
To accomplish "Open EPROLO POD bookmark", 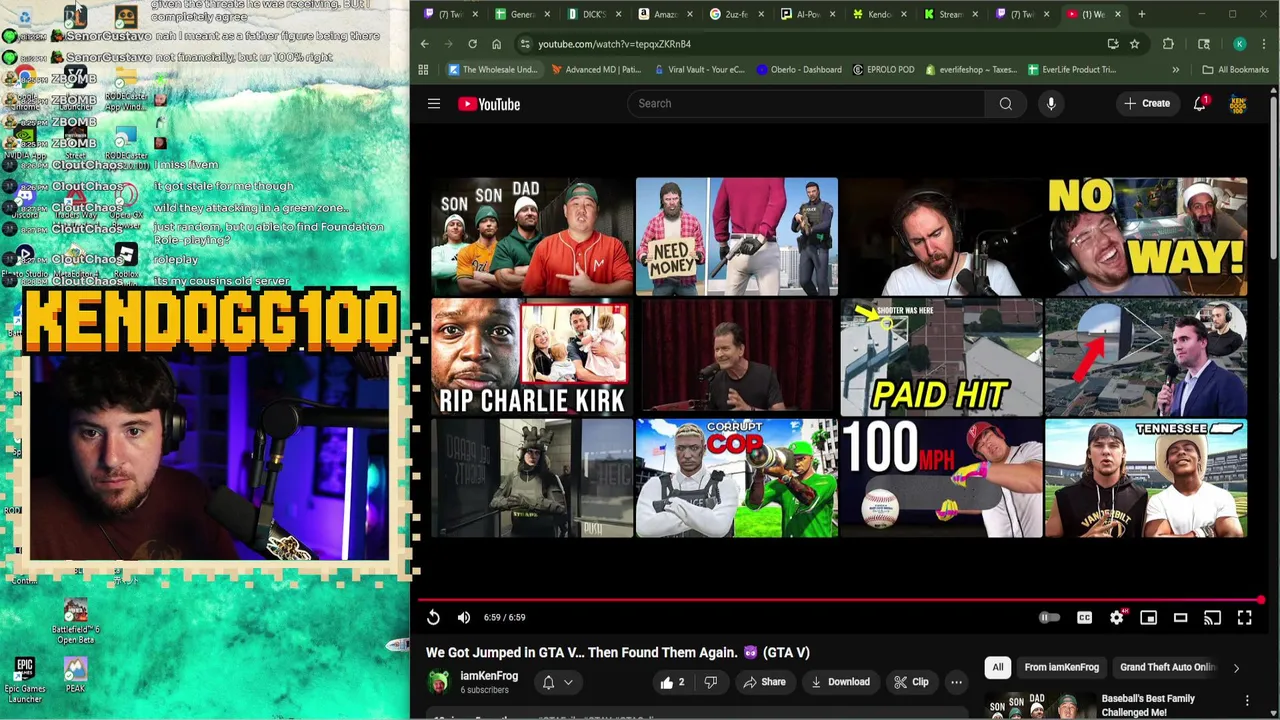I will (883, 70).
